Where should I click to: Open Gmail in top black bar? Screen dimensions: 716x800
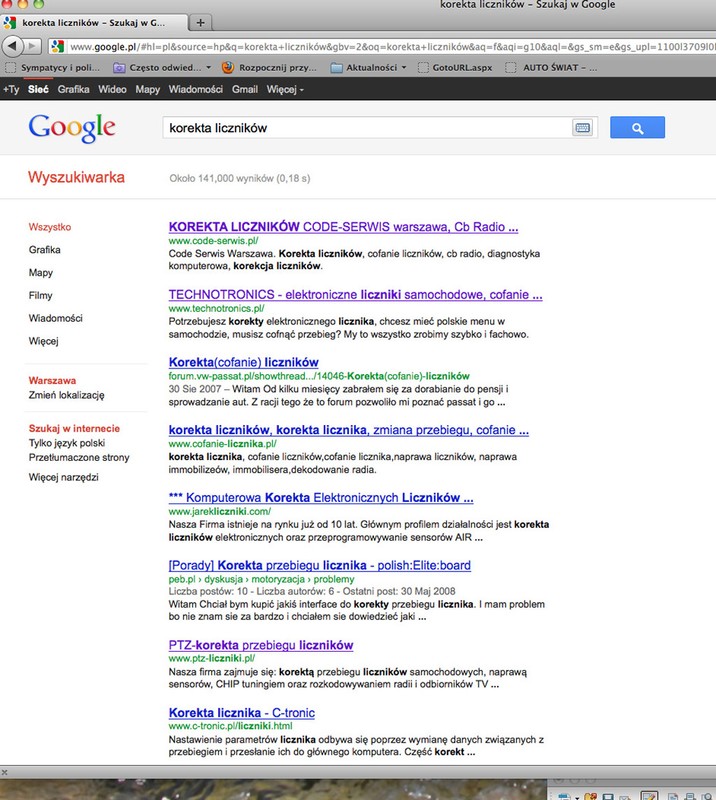(x=244, y=89)
